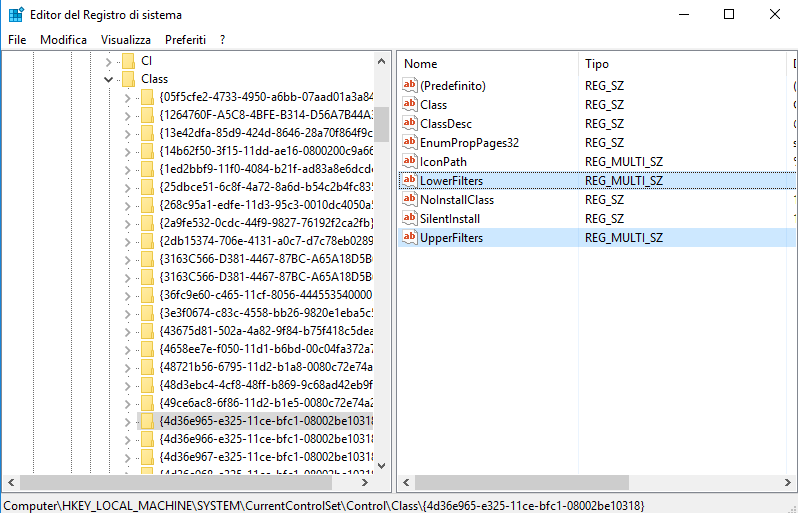Screen dimensions: 798x513
Task: Click the UpperFilters value icon
Action: click(410, 238)
